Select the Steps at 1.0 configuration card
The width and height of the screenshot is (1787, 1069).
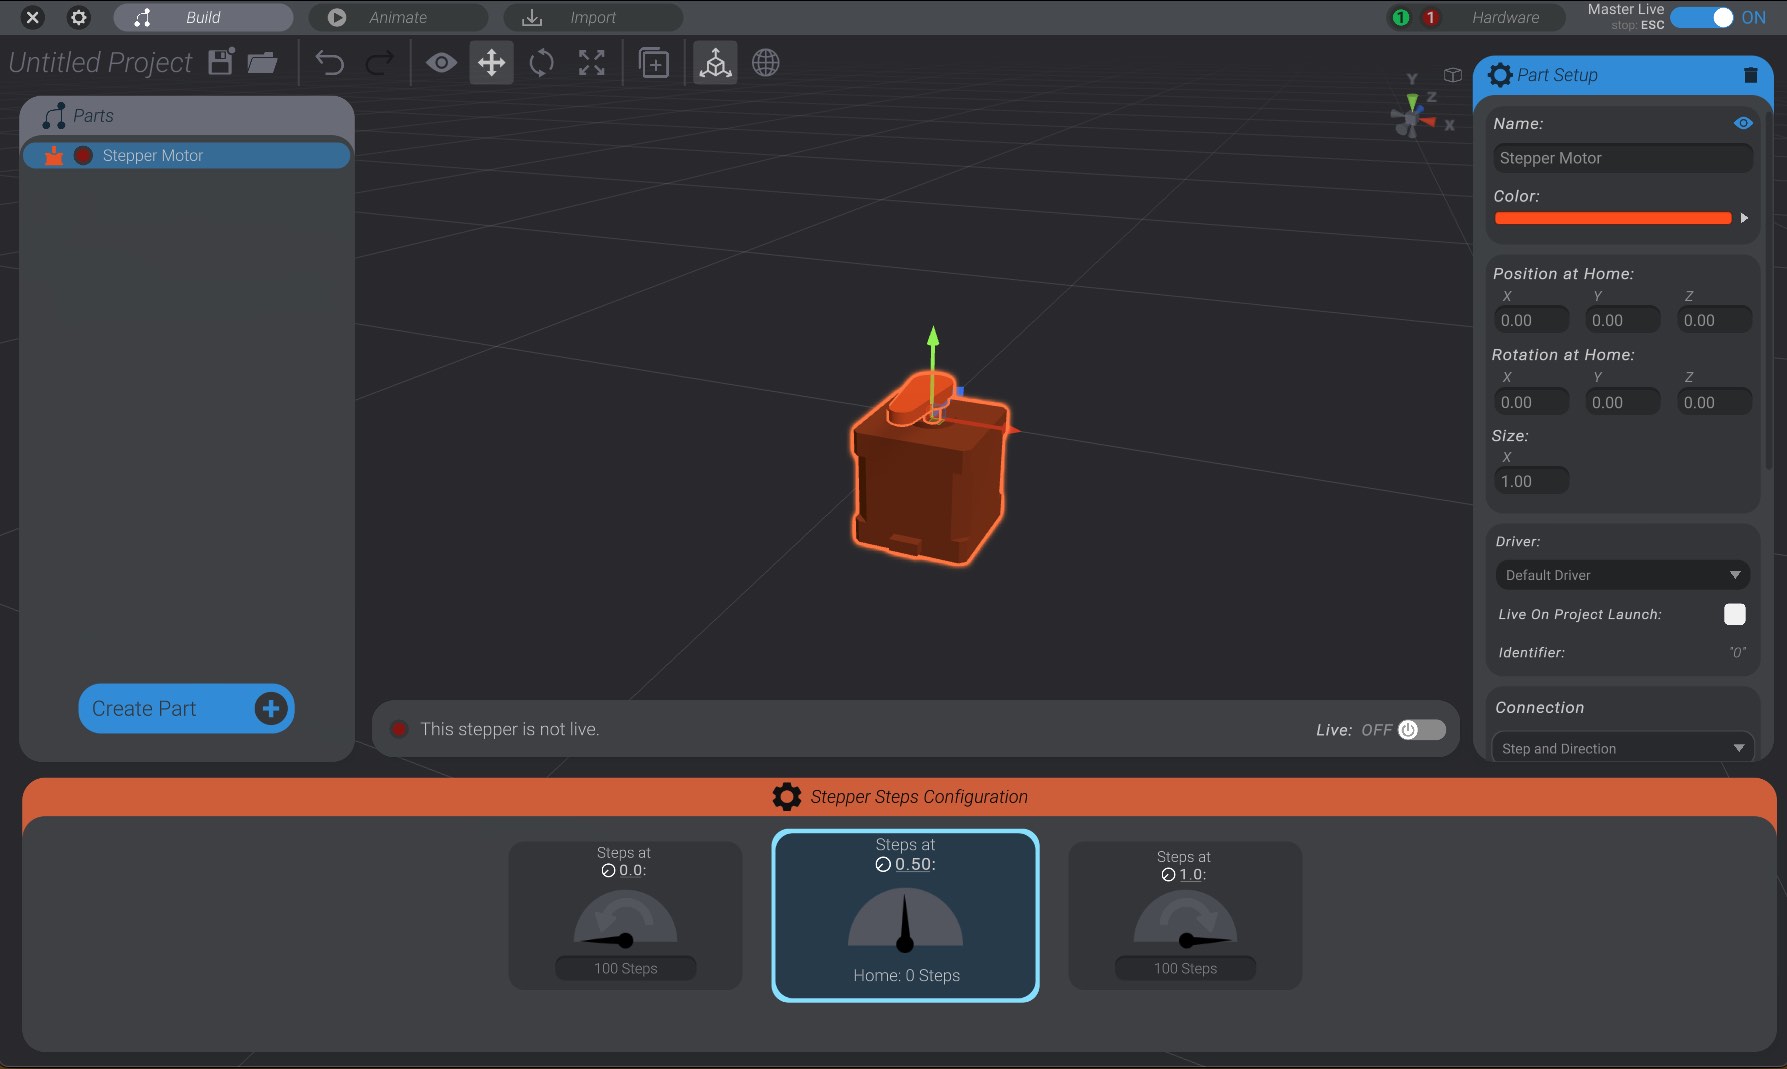pyautogui.click(x=1184, y=916)
